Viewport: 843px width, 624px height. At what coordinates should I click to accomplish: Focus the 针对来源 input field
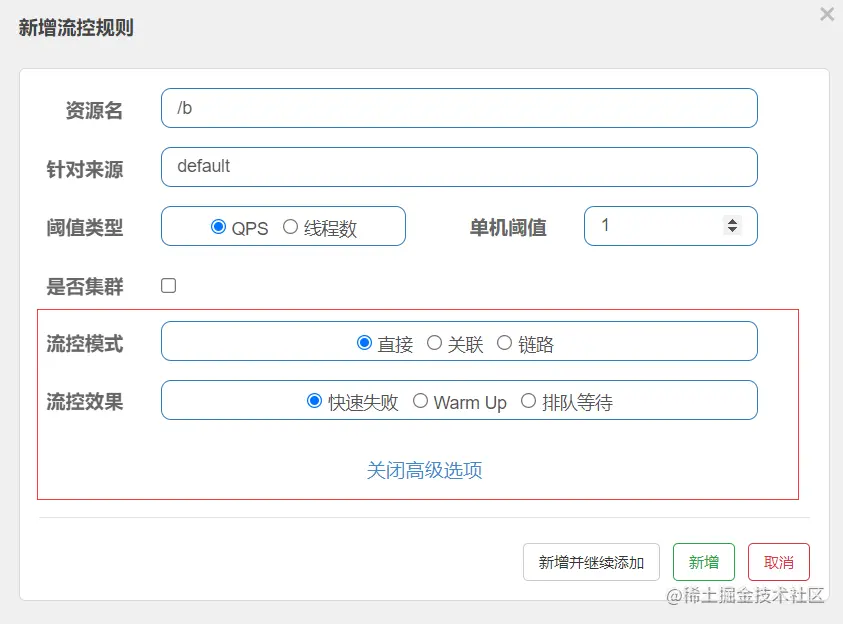click(x=459, y=167)
